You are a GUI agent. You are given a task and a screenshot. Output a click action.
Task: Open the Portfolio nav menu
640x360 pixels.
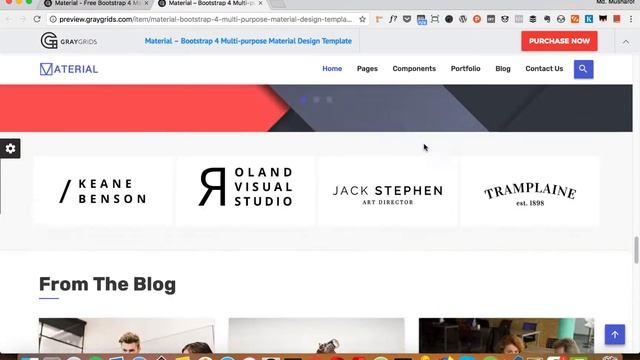465,69
